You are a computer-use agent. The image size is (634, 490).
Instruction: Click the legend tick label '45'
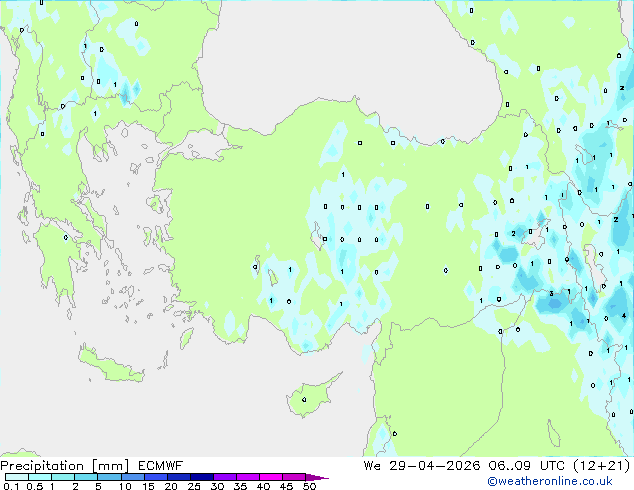coord(286,486)
